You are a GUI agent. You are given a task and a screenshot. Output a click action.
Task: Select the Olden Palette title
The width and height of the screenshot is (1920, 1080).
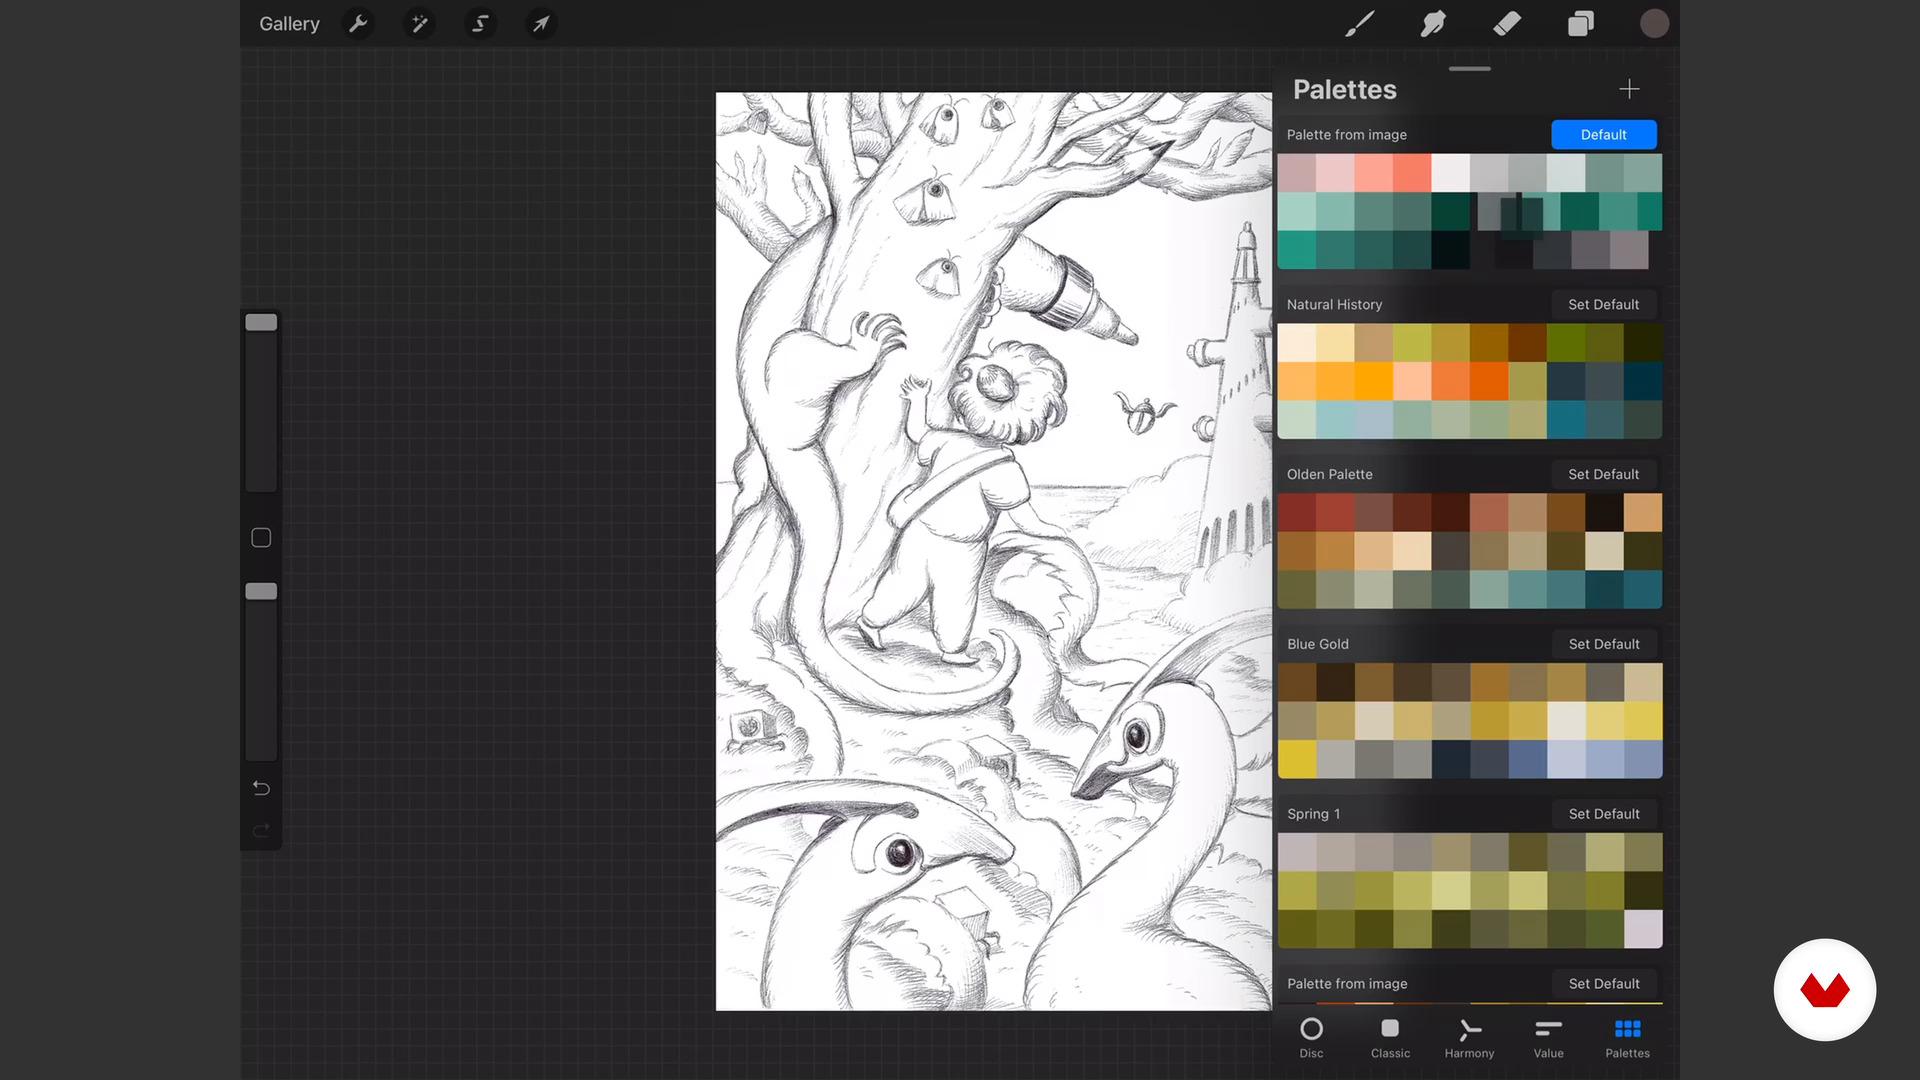pos(1329,474)
